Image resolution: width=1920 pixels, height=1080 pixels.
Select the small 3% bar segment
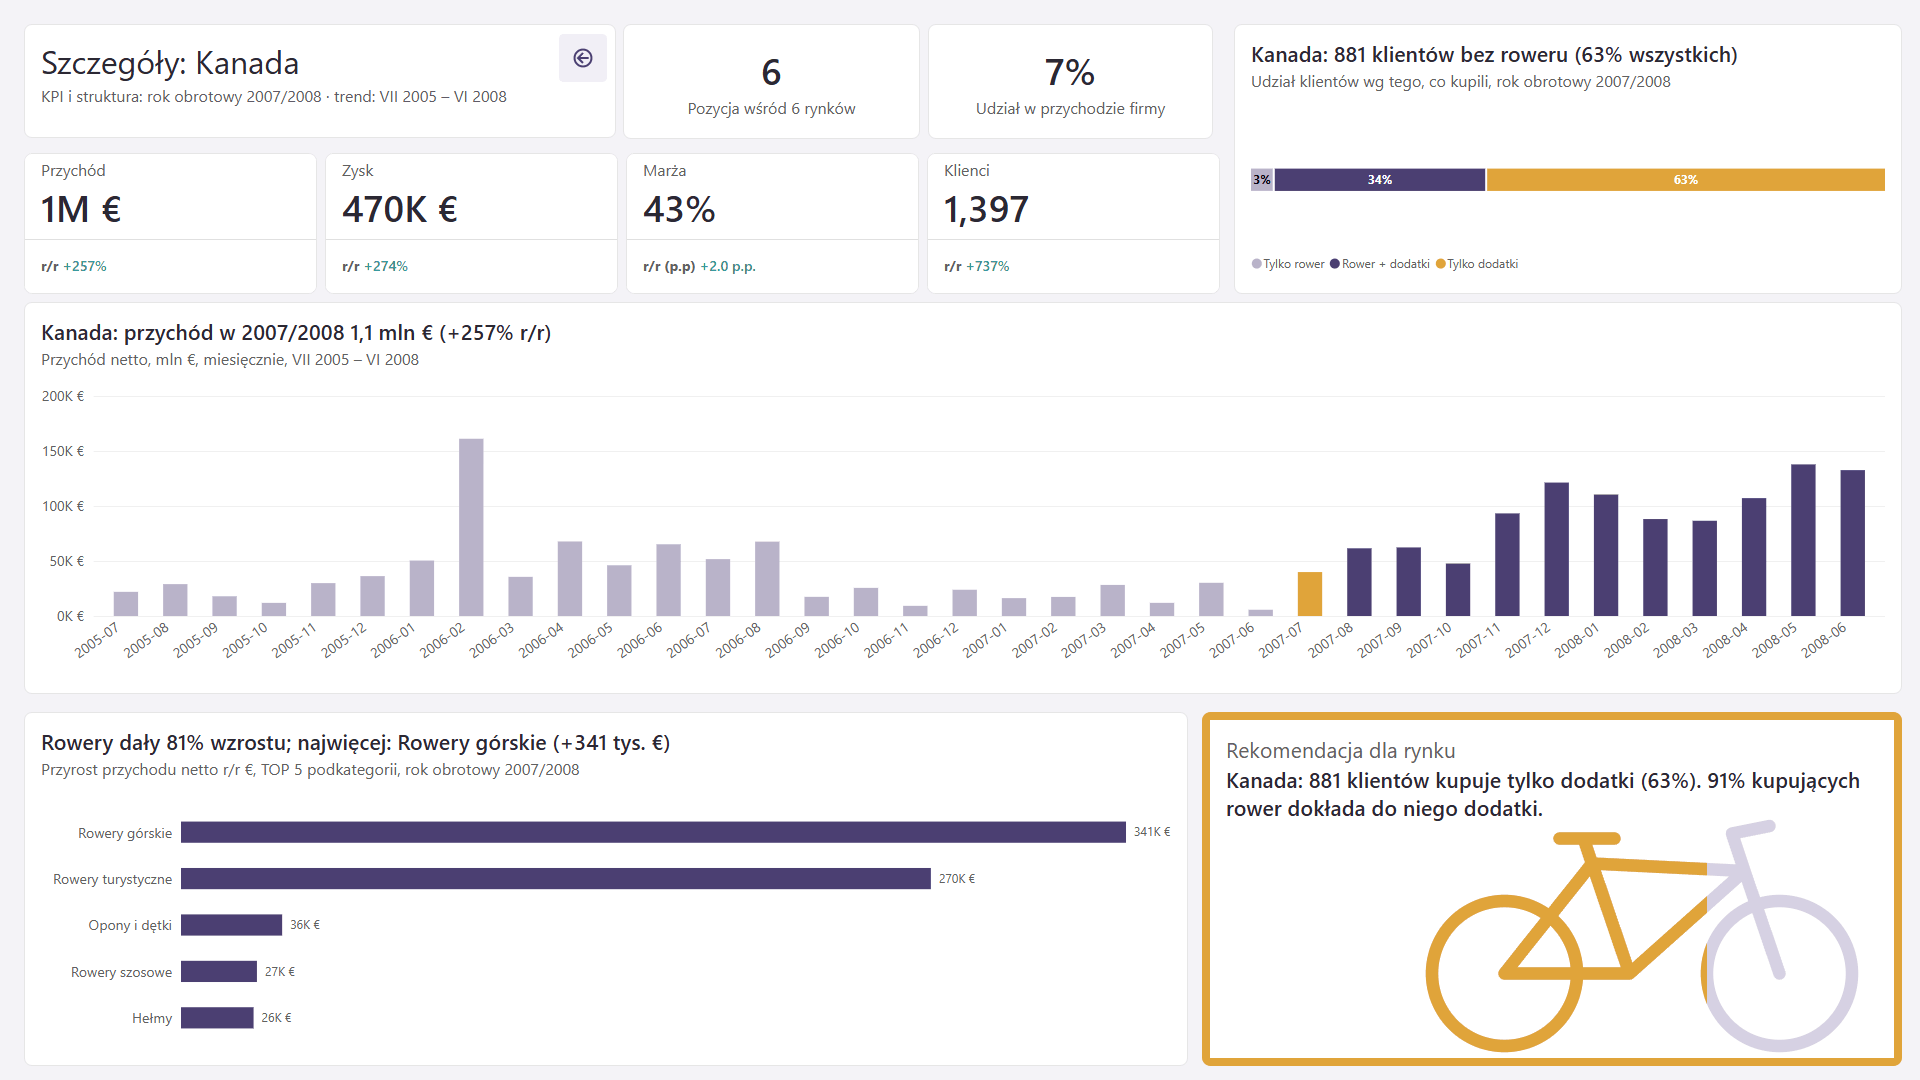coord(1262,180)
